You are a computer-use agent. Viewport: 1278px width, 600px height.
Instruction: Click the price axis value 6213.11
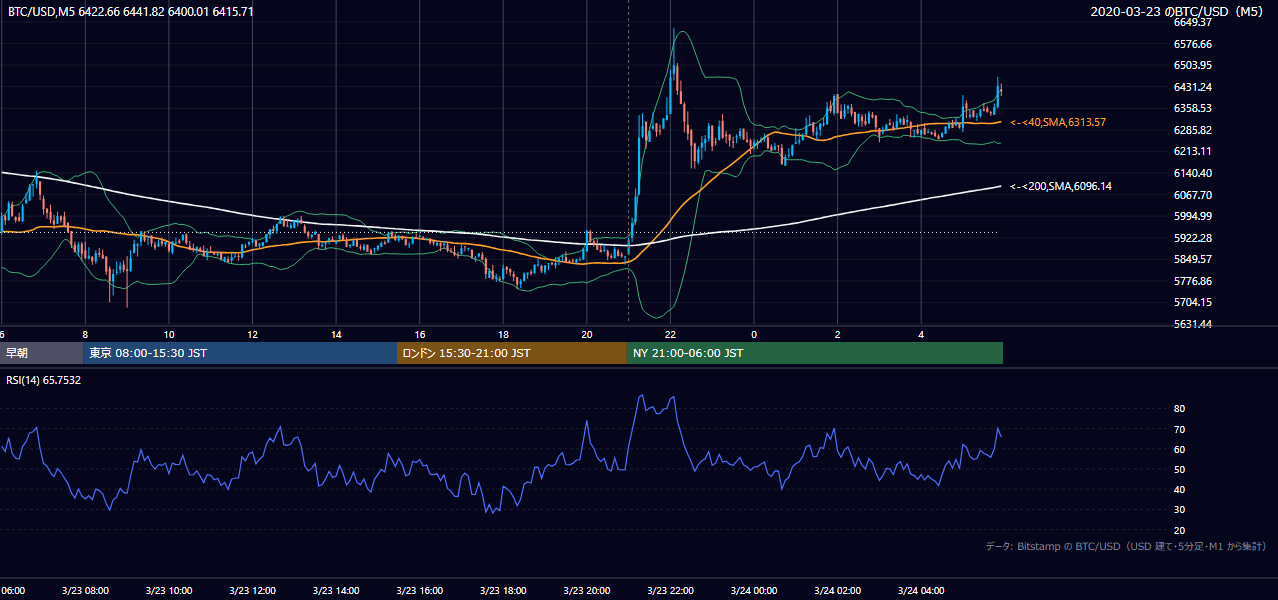click(x=1193, y=151)
